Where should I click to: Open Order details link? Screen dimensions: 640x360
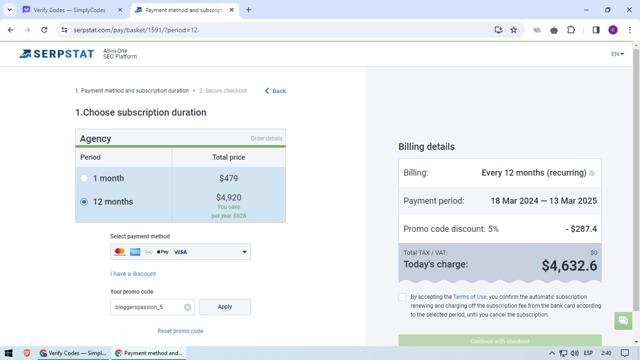(267, 139)
